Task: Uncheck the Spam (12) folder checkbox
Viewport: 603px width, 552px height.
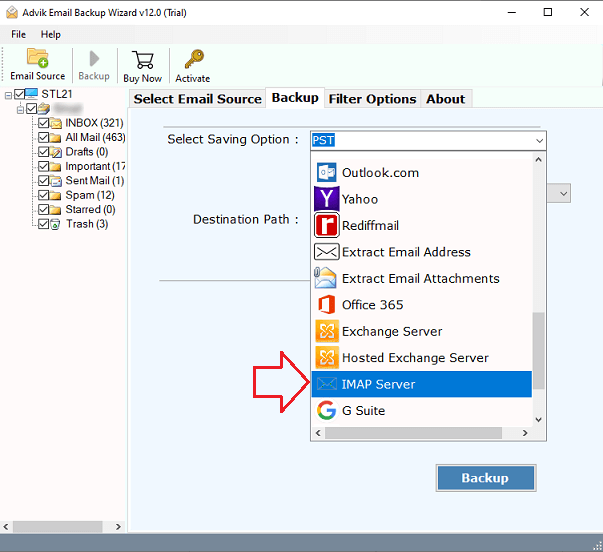Action: 43,195
